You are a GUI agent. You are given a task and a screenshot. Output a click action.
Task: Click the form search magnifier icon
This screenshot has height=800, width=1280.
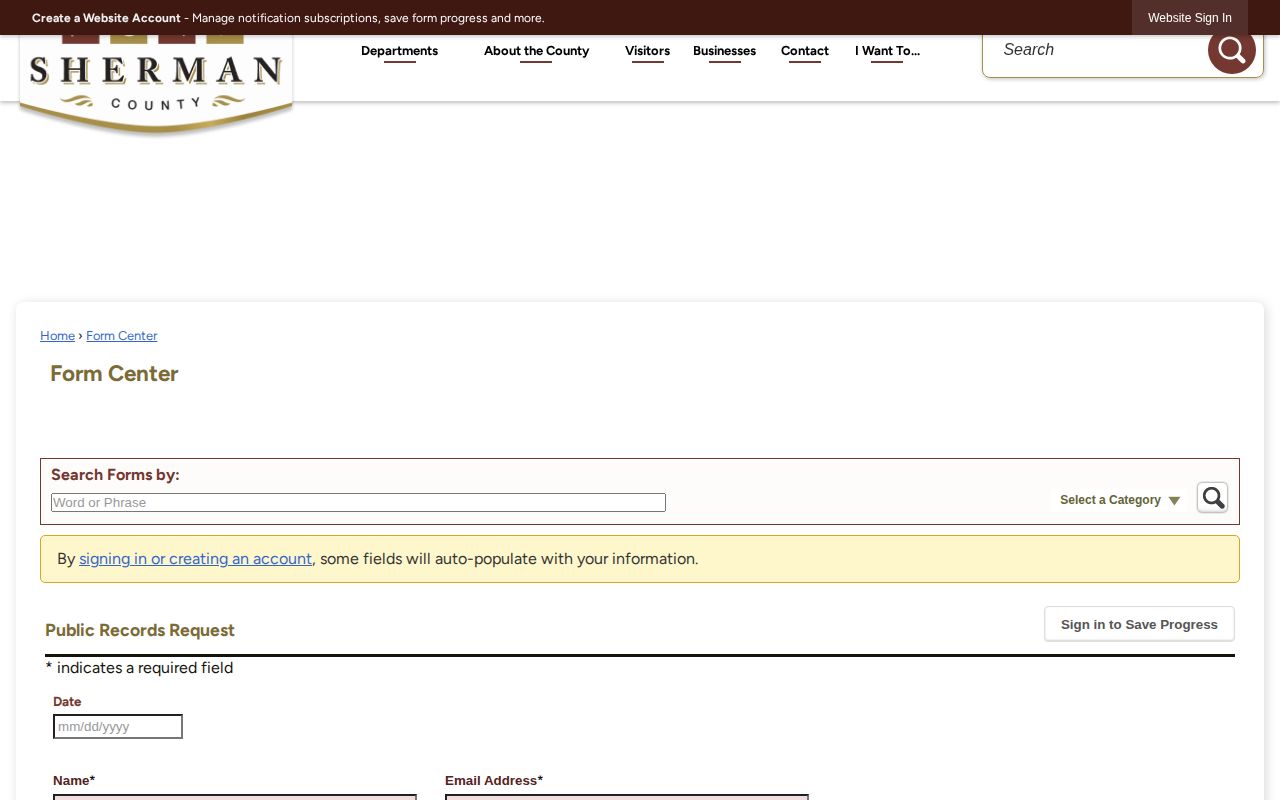click(x=1212, y=497)
